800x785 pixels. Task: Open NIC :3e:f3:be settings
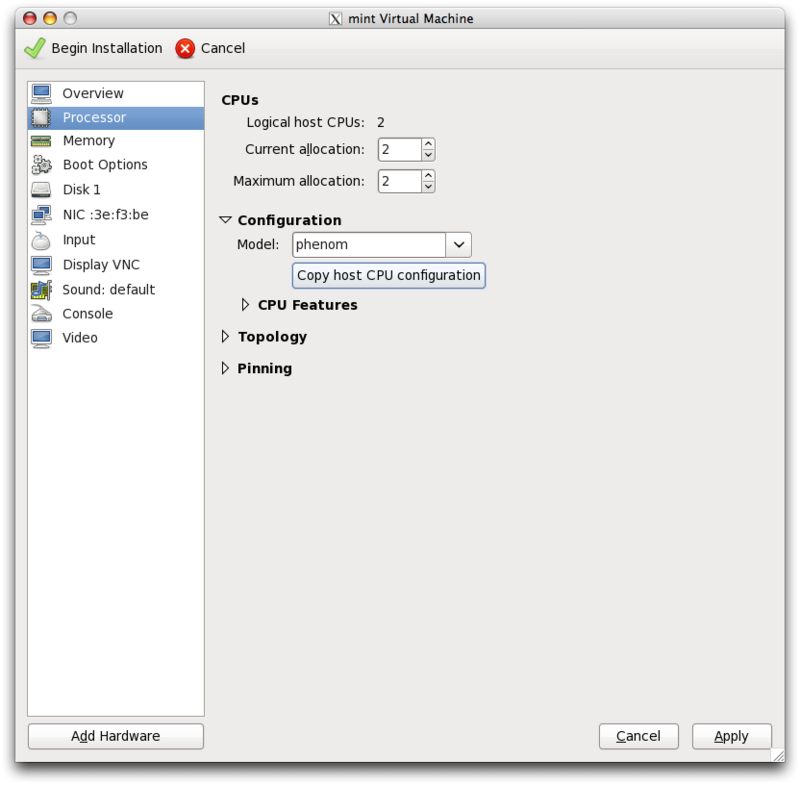pos(116,215)
